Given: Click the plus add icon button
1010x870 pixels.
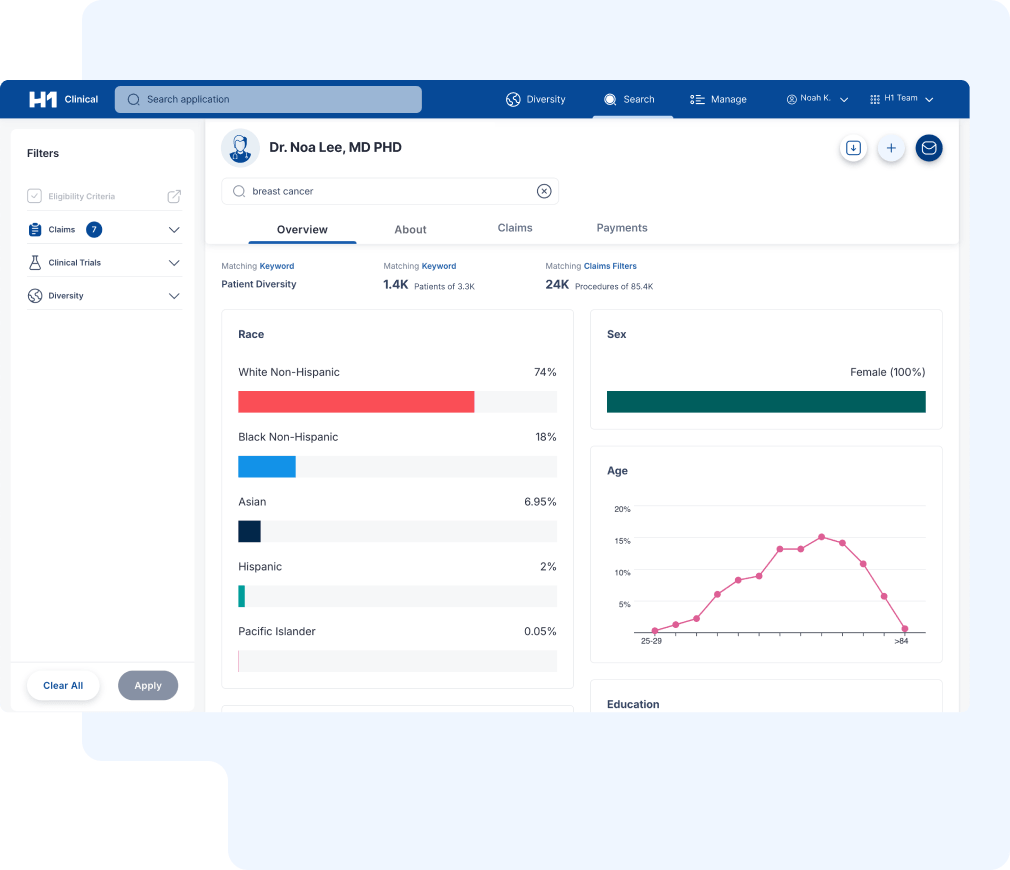Looking at the screenshot, I should tap(891, 148).
